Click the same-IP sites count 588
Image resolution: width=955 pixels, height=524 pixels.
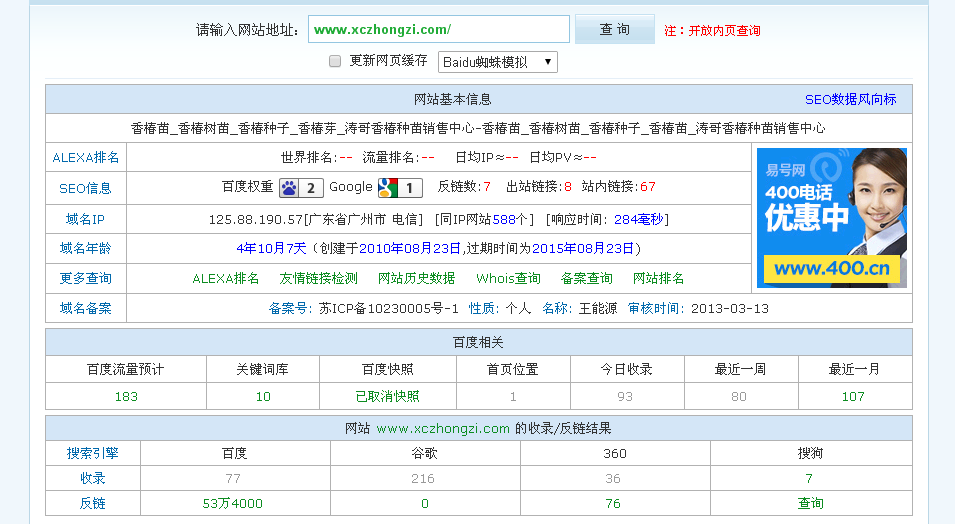[x=502, y=220]
